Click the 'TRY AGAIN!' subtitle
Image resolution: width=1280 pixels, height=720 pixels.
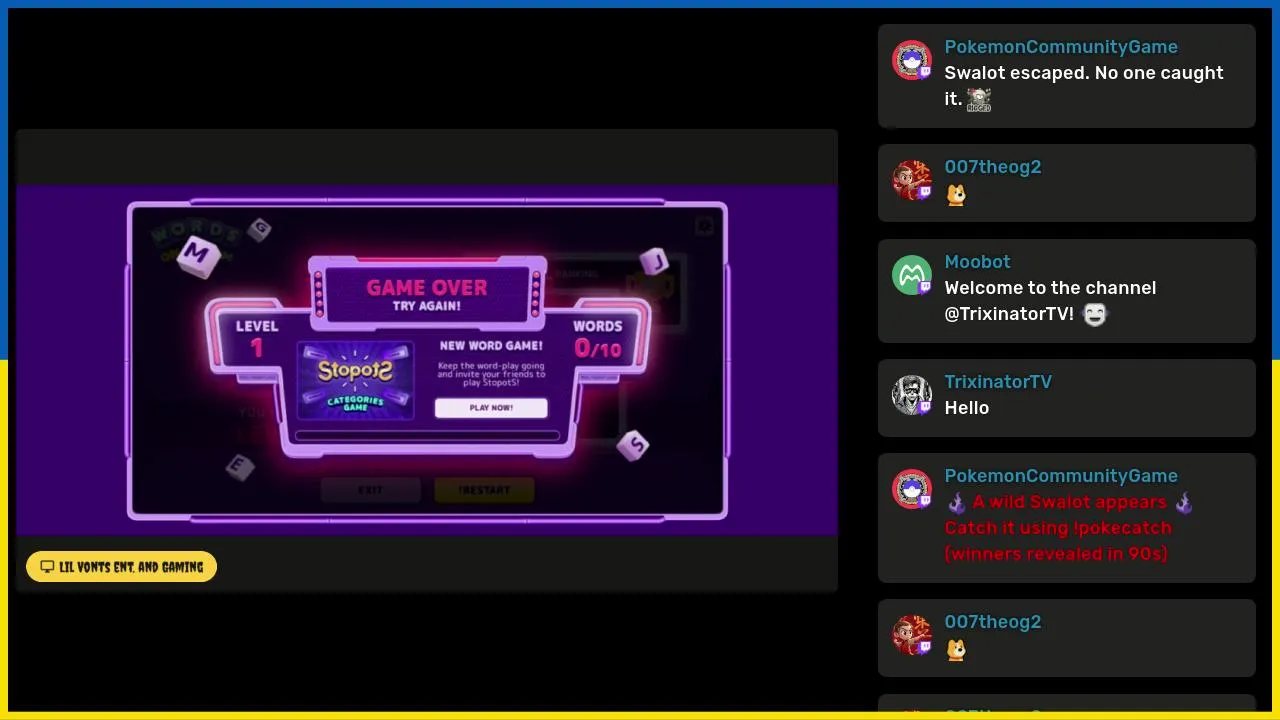pos(427,307)
